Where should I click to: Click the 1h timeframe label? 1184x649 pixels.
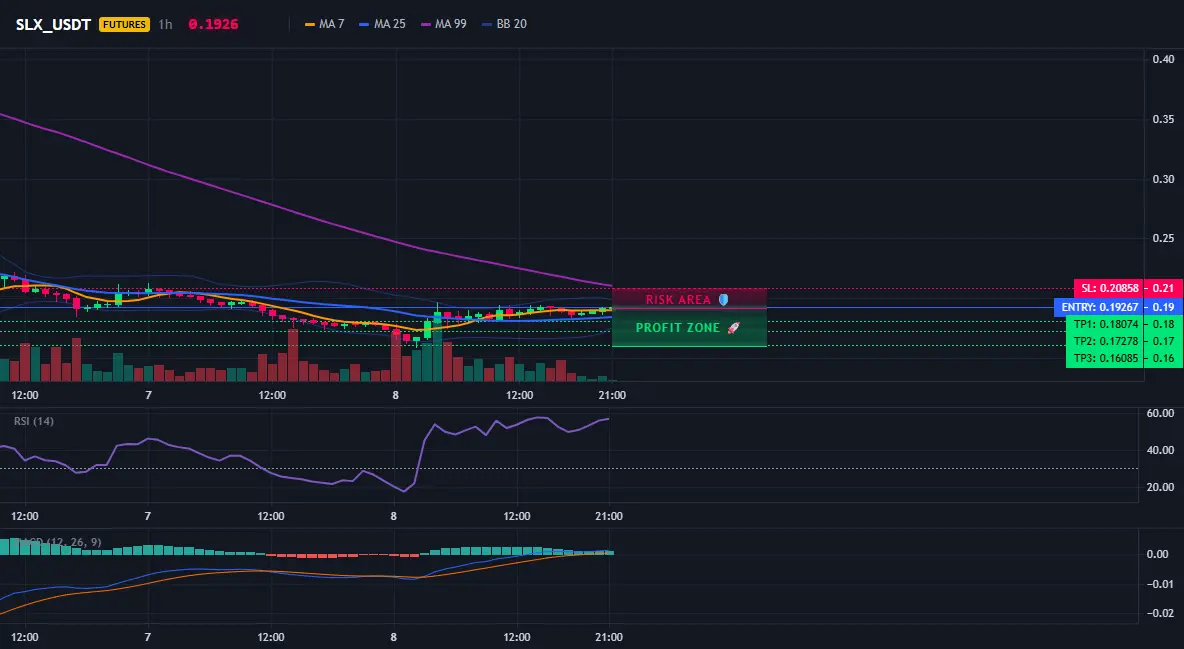coord(165,24)
